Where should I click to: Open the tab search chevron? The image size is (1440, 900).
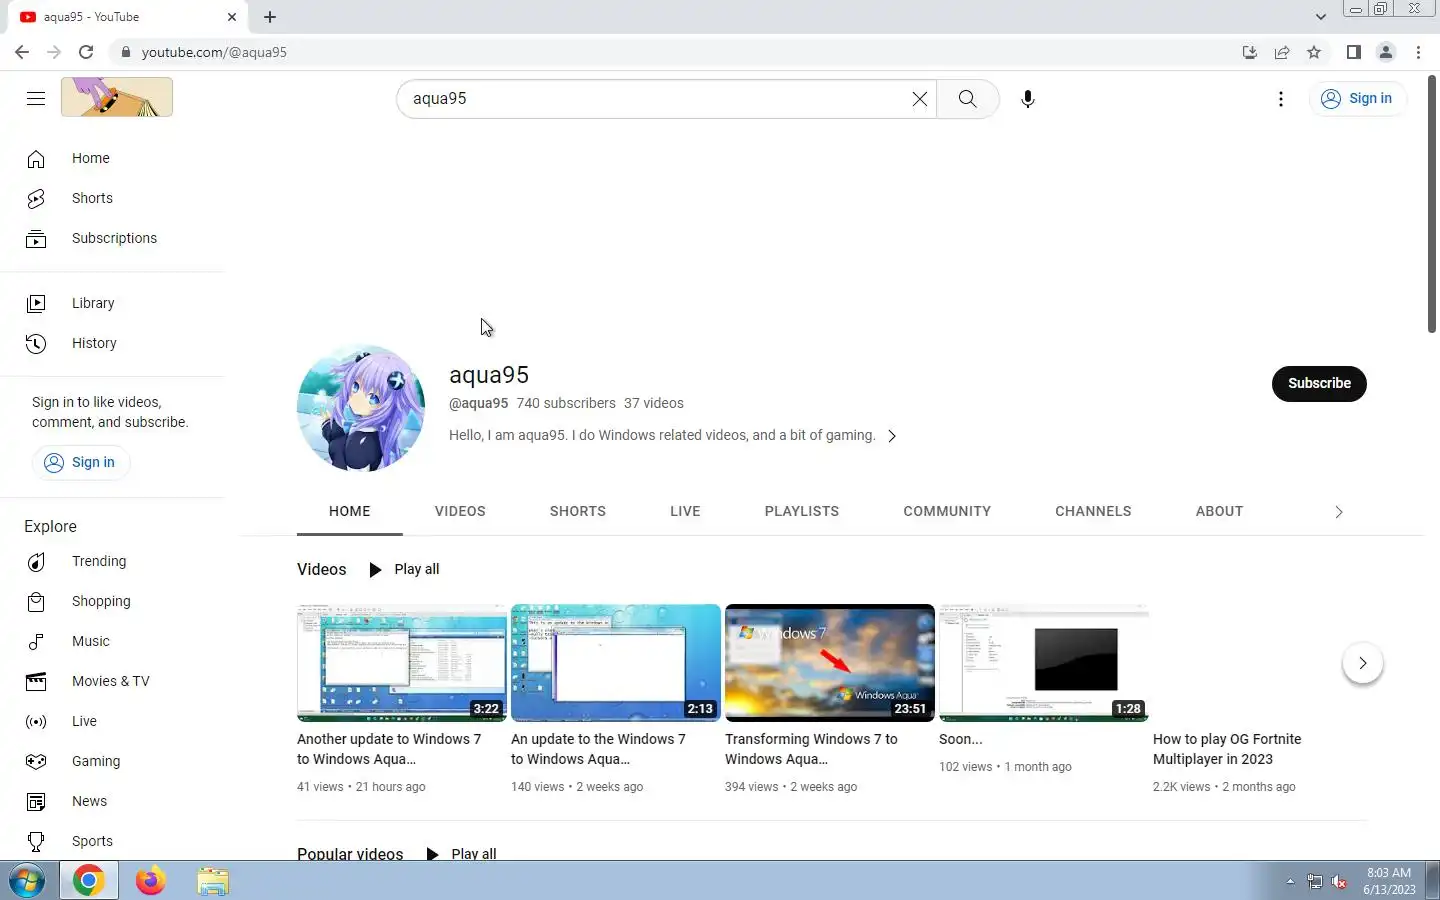(1320, 17)
